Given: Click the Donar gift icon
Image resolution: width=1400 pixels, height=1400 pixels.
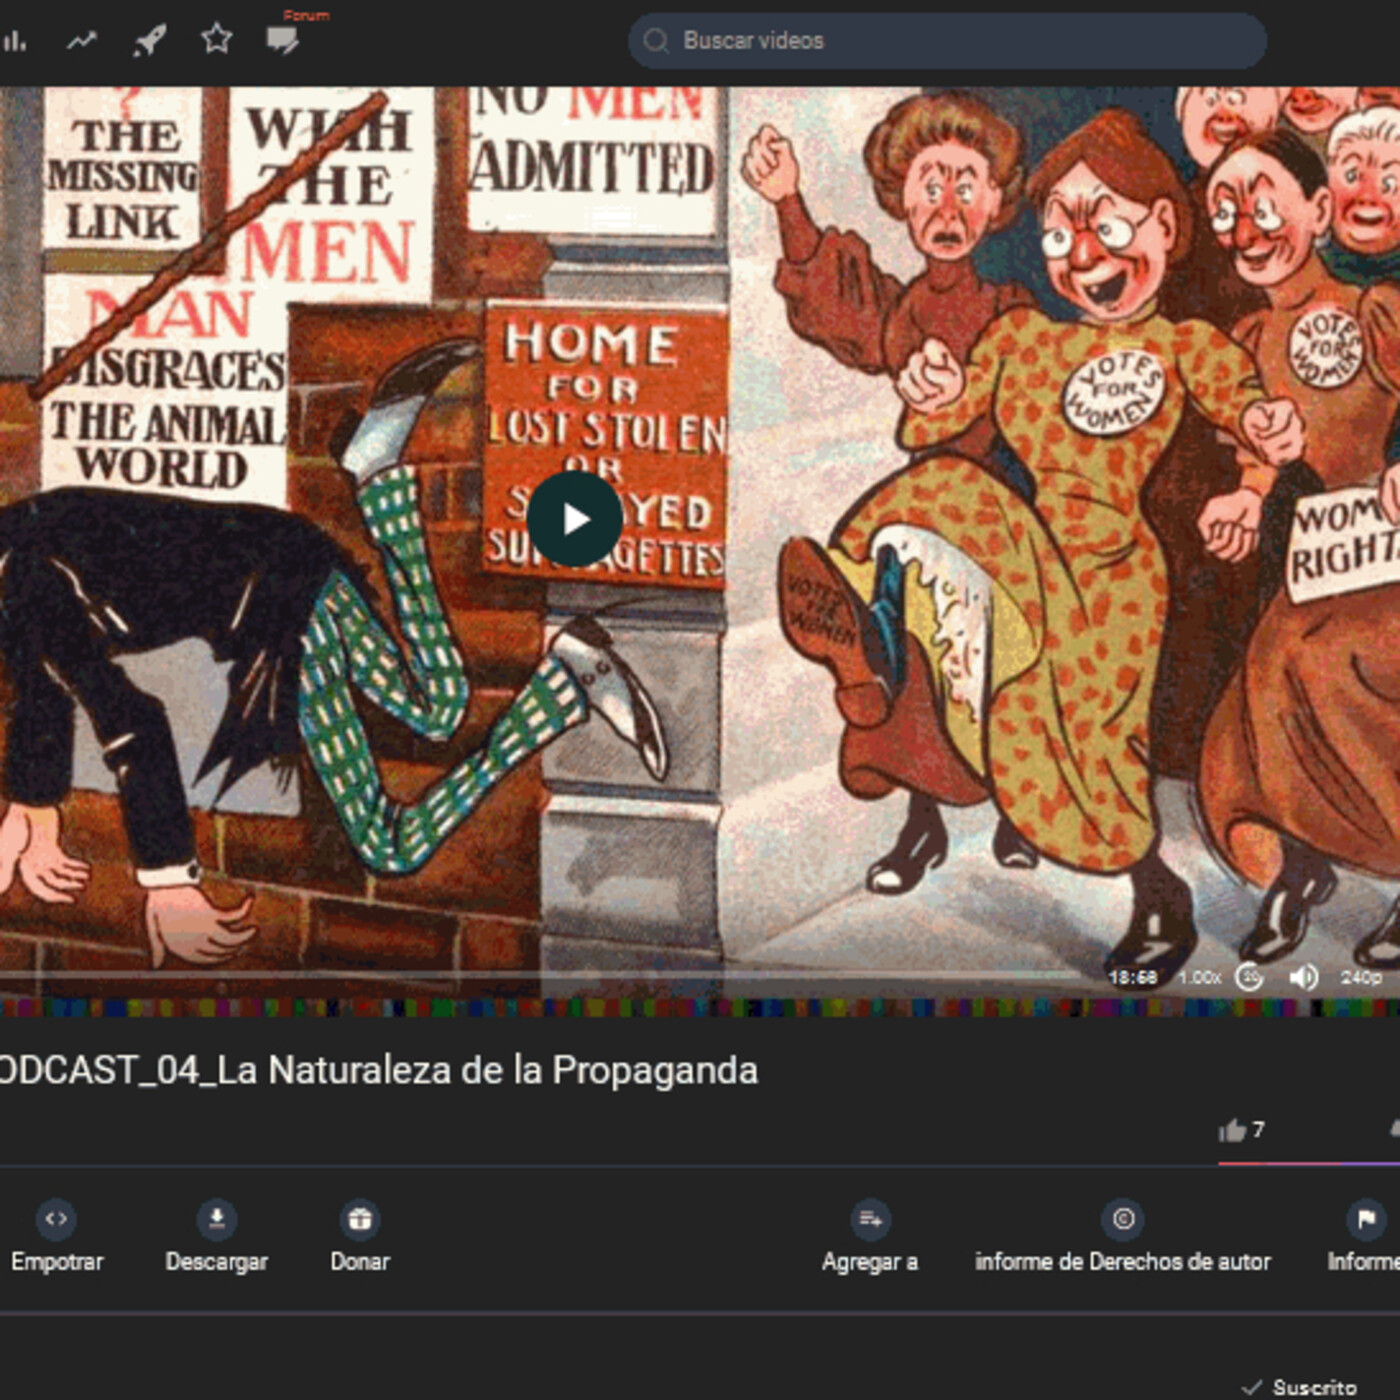Looking at the screenshot, I should pos(360,1219).
